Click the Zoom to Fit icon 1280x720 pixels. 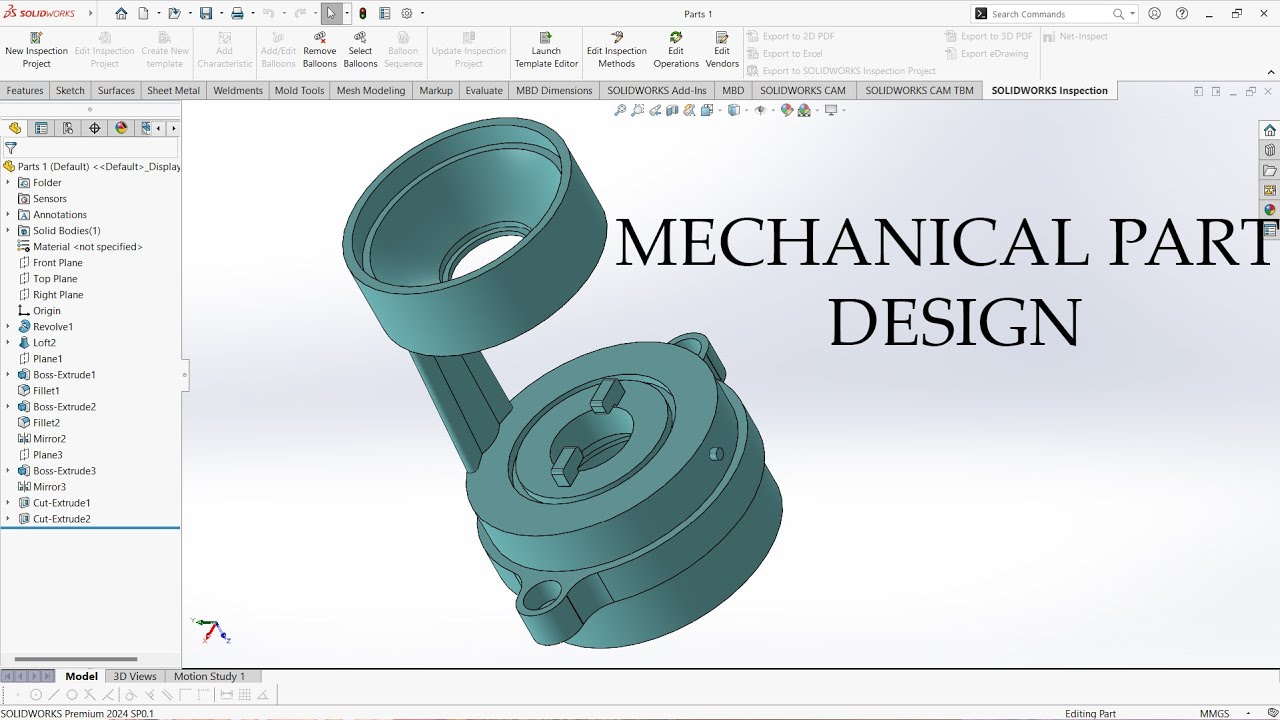tap(620, 110)
